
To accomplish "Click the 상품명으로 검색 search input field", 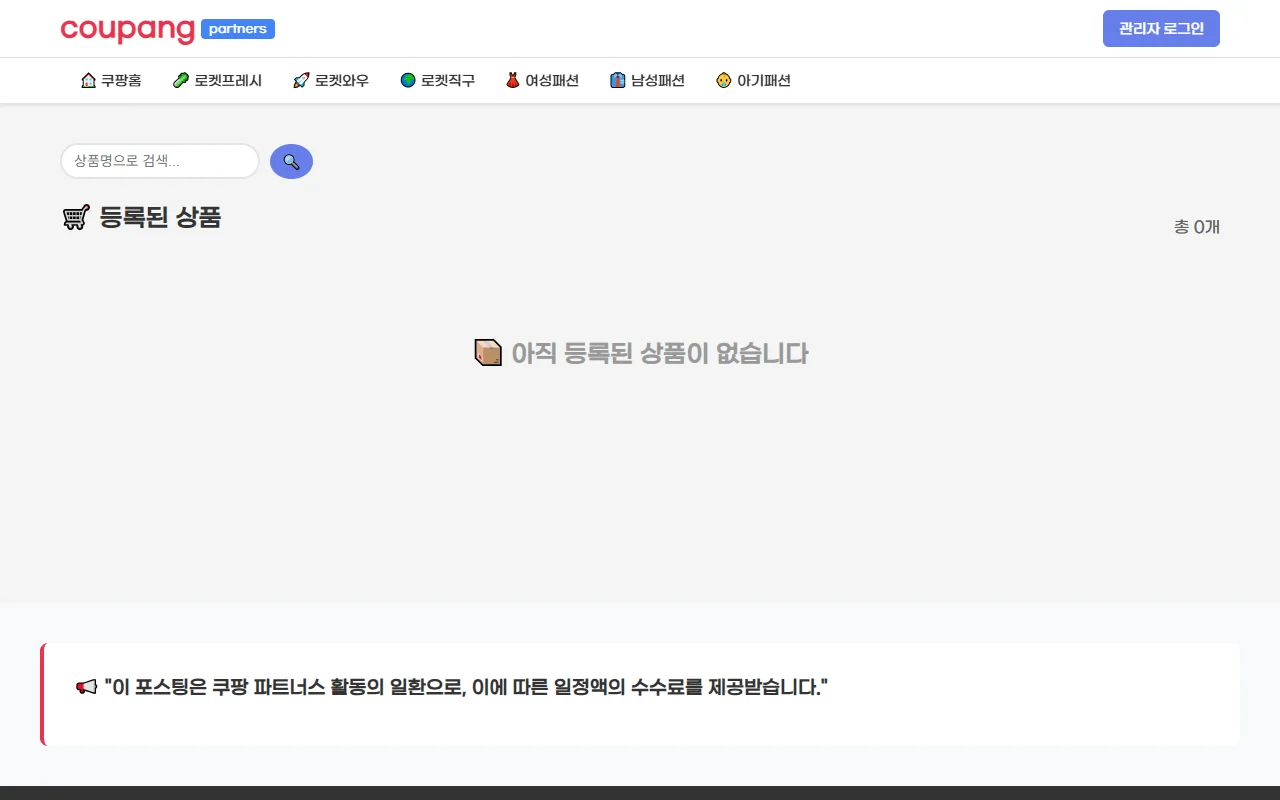I will (159, 161).
